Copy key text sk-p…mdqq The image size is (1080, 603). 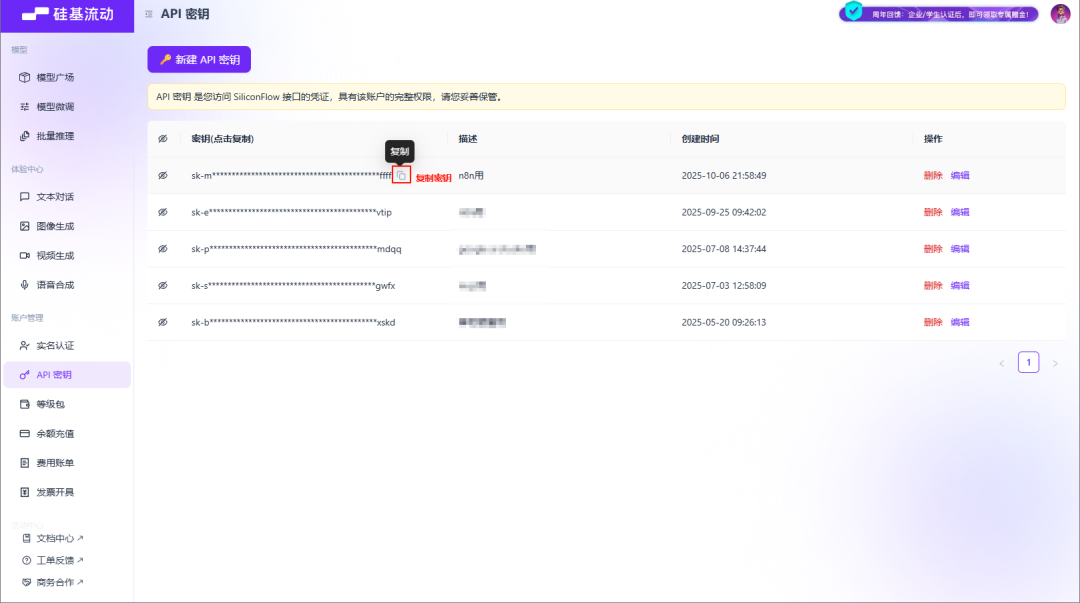point(296,249)
